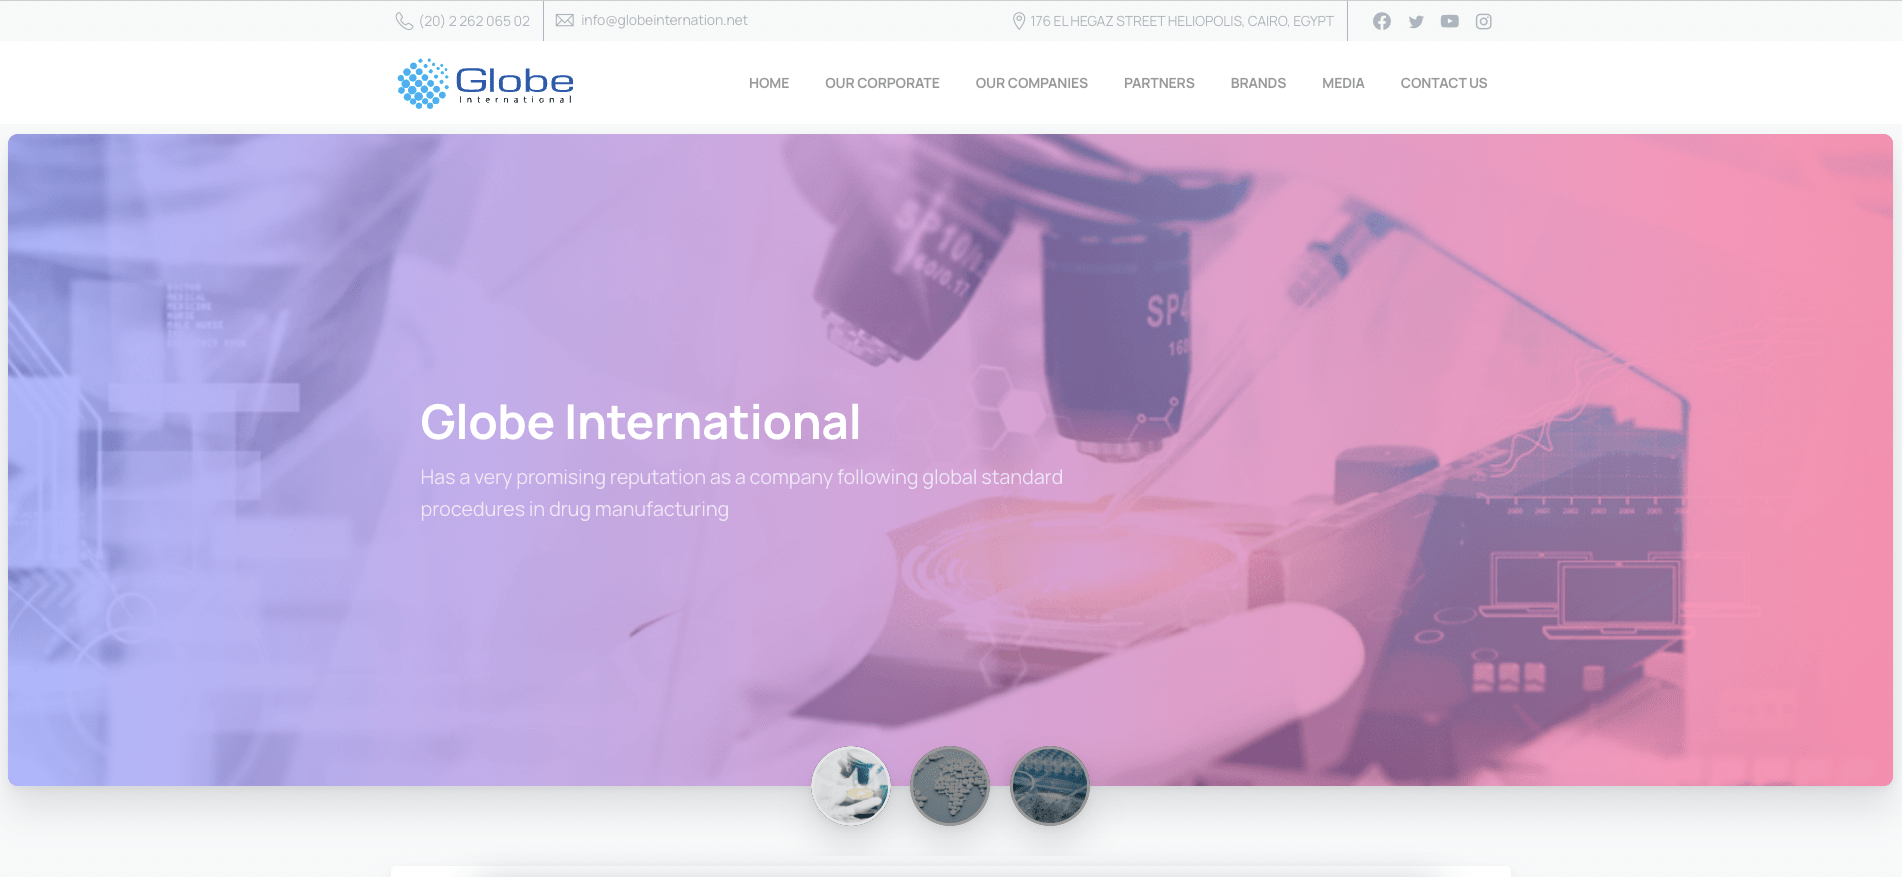Select the third slider thumbnail

(x=1049, y=786)
